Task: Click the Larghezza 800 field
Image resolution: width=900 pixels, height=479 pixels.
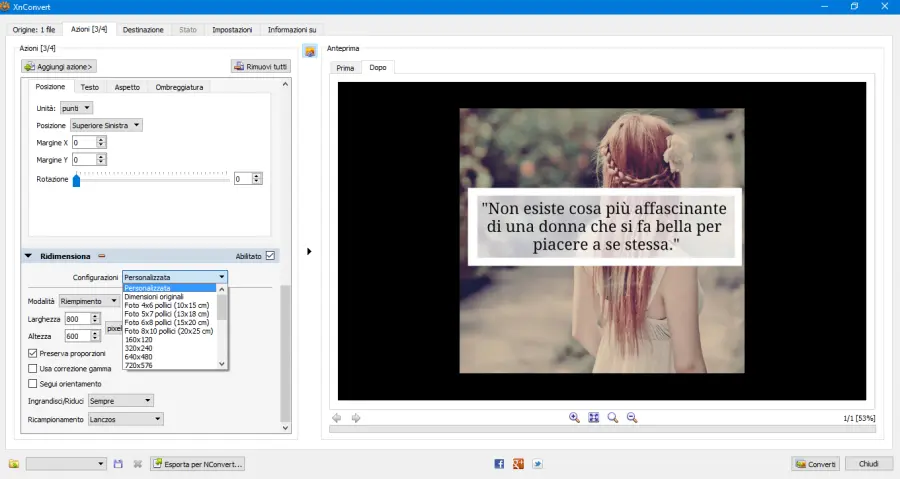Action: coord(77,319)
